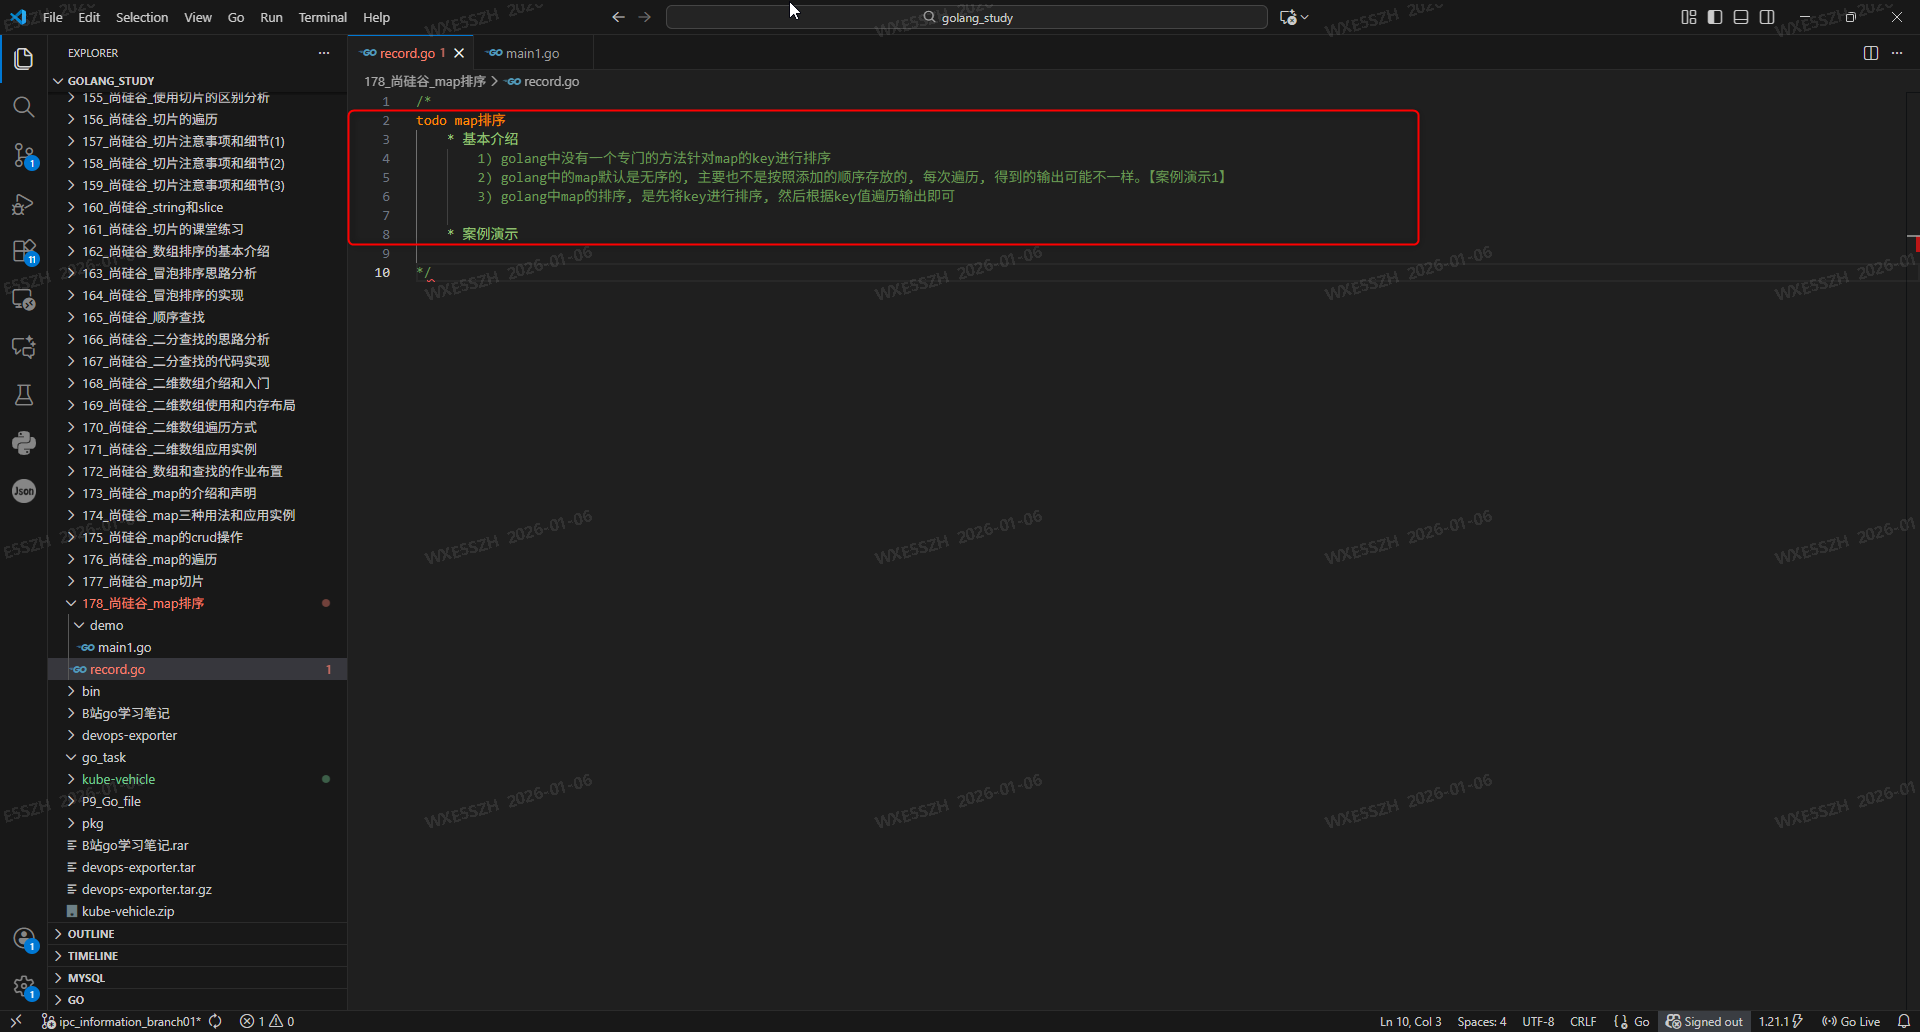Open the Json view in activity bar

tap(24, 491)
